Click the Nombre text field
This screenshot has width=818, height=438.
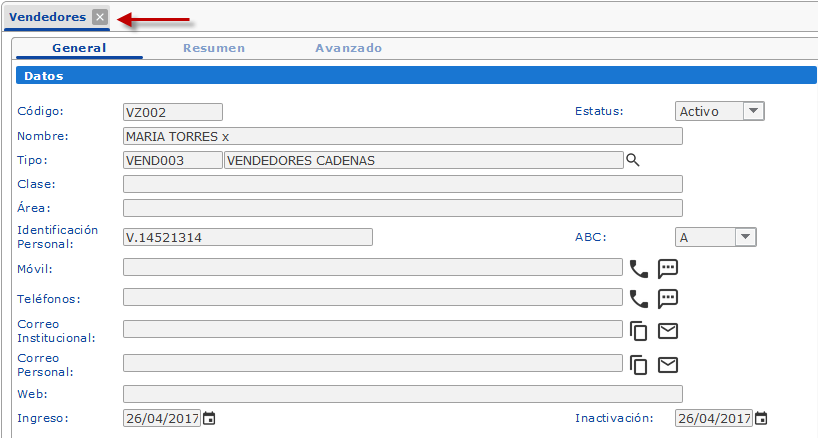pos(402,136)
